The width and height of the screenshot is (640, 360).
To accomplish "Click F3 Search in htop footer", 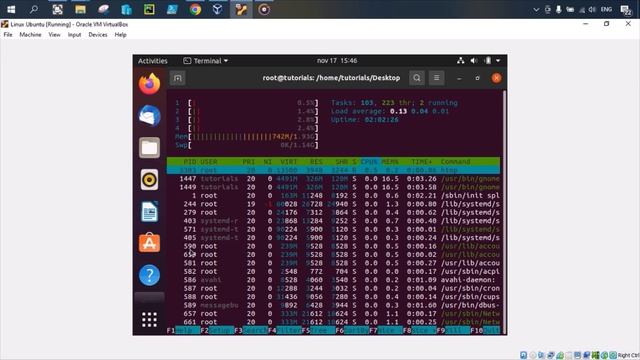I will click(x=251, y=330).
